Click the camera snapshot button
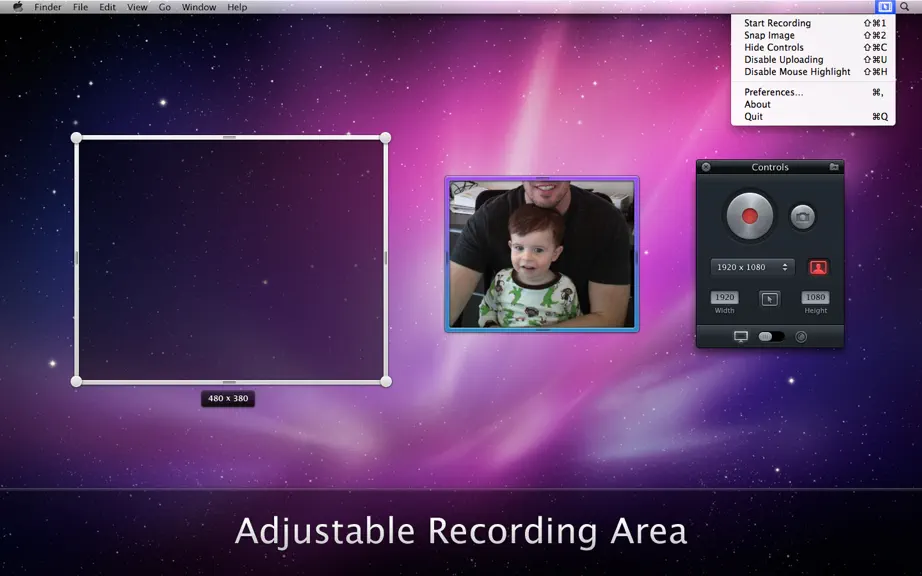Viewport: 922px width, 576px height. pos(803,217)
